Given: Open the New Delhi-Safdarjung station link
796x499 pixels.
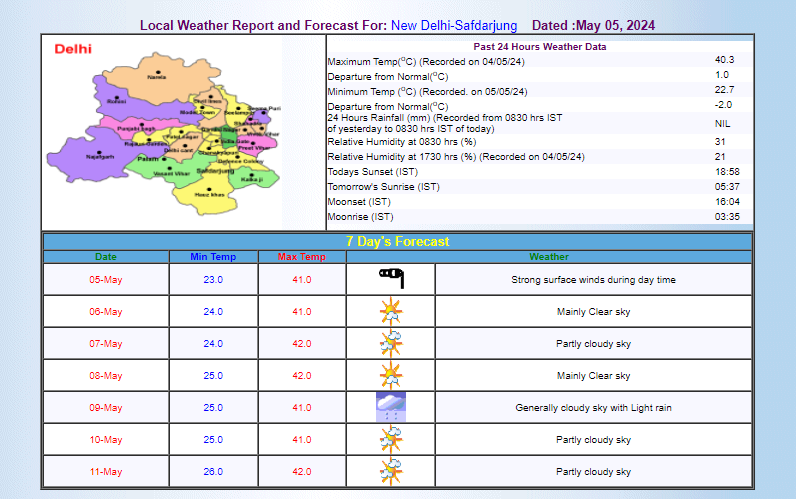Looking at the screenshot, I should point(454,25).
